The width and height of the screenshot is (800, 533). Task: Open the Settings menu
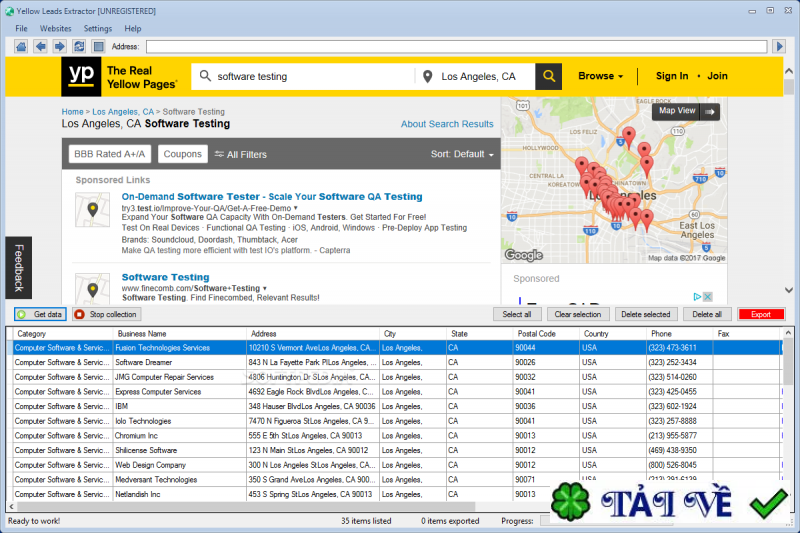tap(98, 29)
